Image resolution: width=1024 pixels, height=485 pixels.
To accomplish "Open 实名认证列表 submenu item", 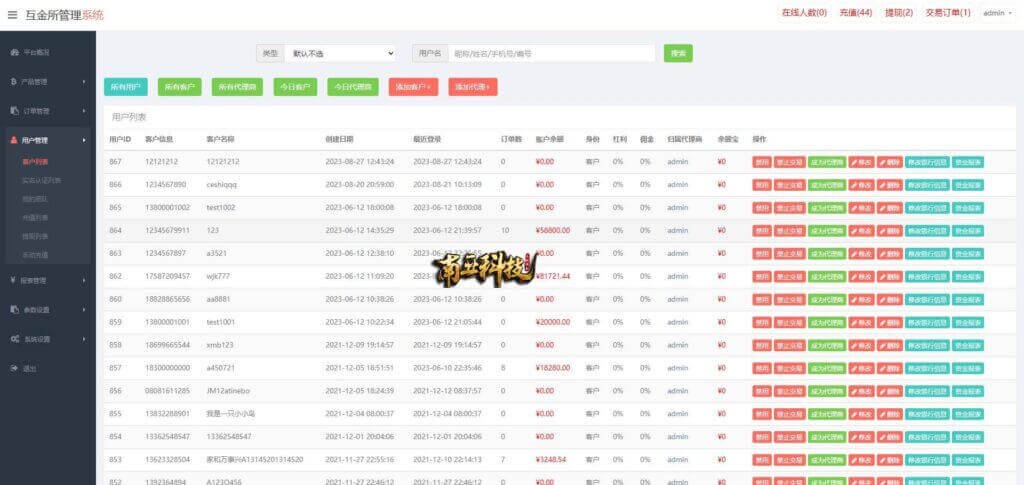I will pos(41,180).
